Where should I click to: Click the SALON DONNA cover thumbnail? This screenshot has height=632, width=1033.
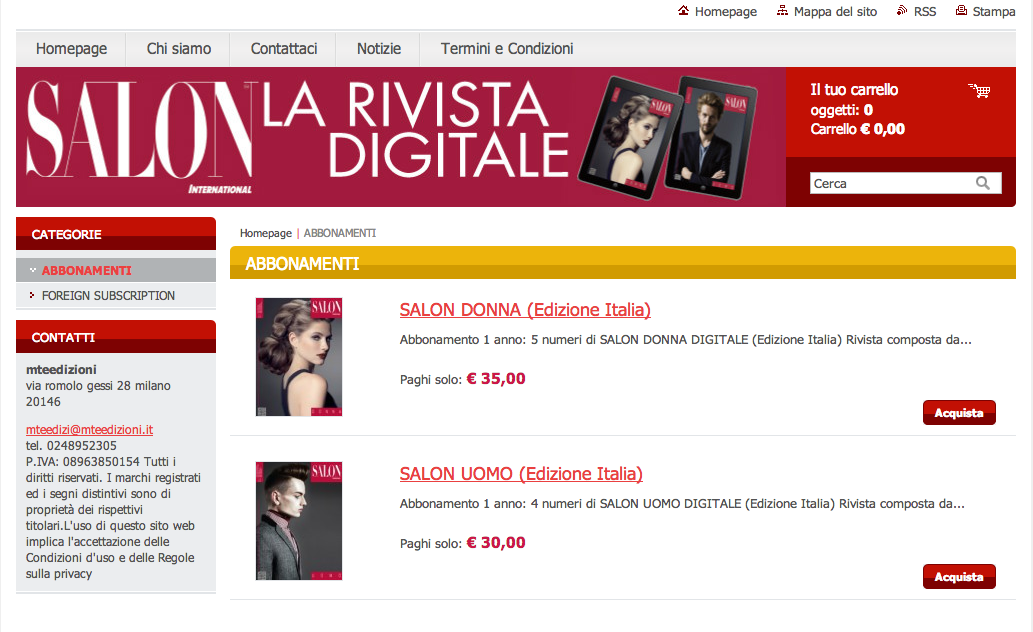tap(299, 357)
